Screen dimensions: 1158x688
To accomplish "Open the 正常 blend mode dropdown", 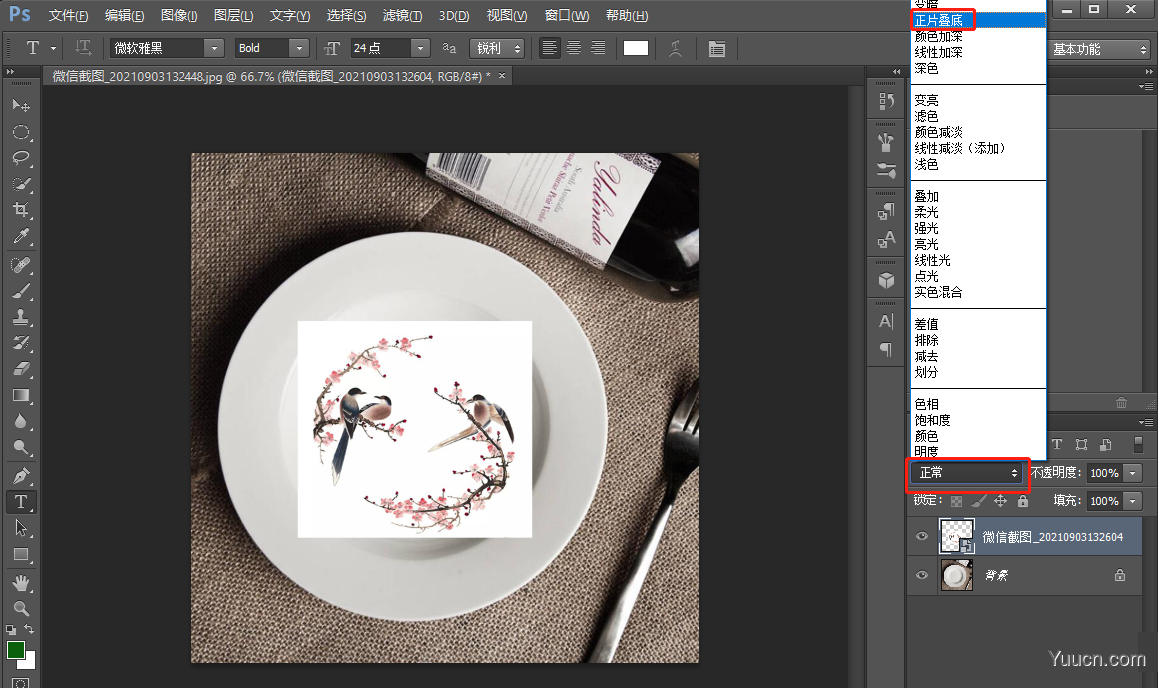I will point(968,473).
